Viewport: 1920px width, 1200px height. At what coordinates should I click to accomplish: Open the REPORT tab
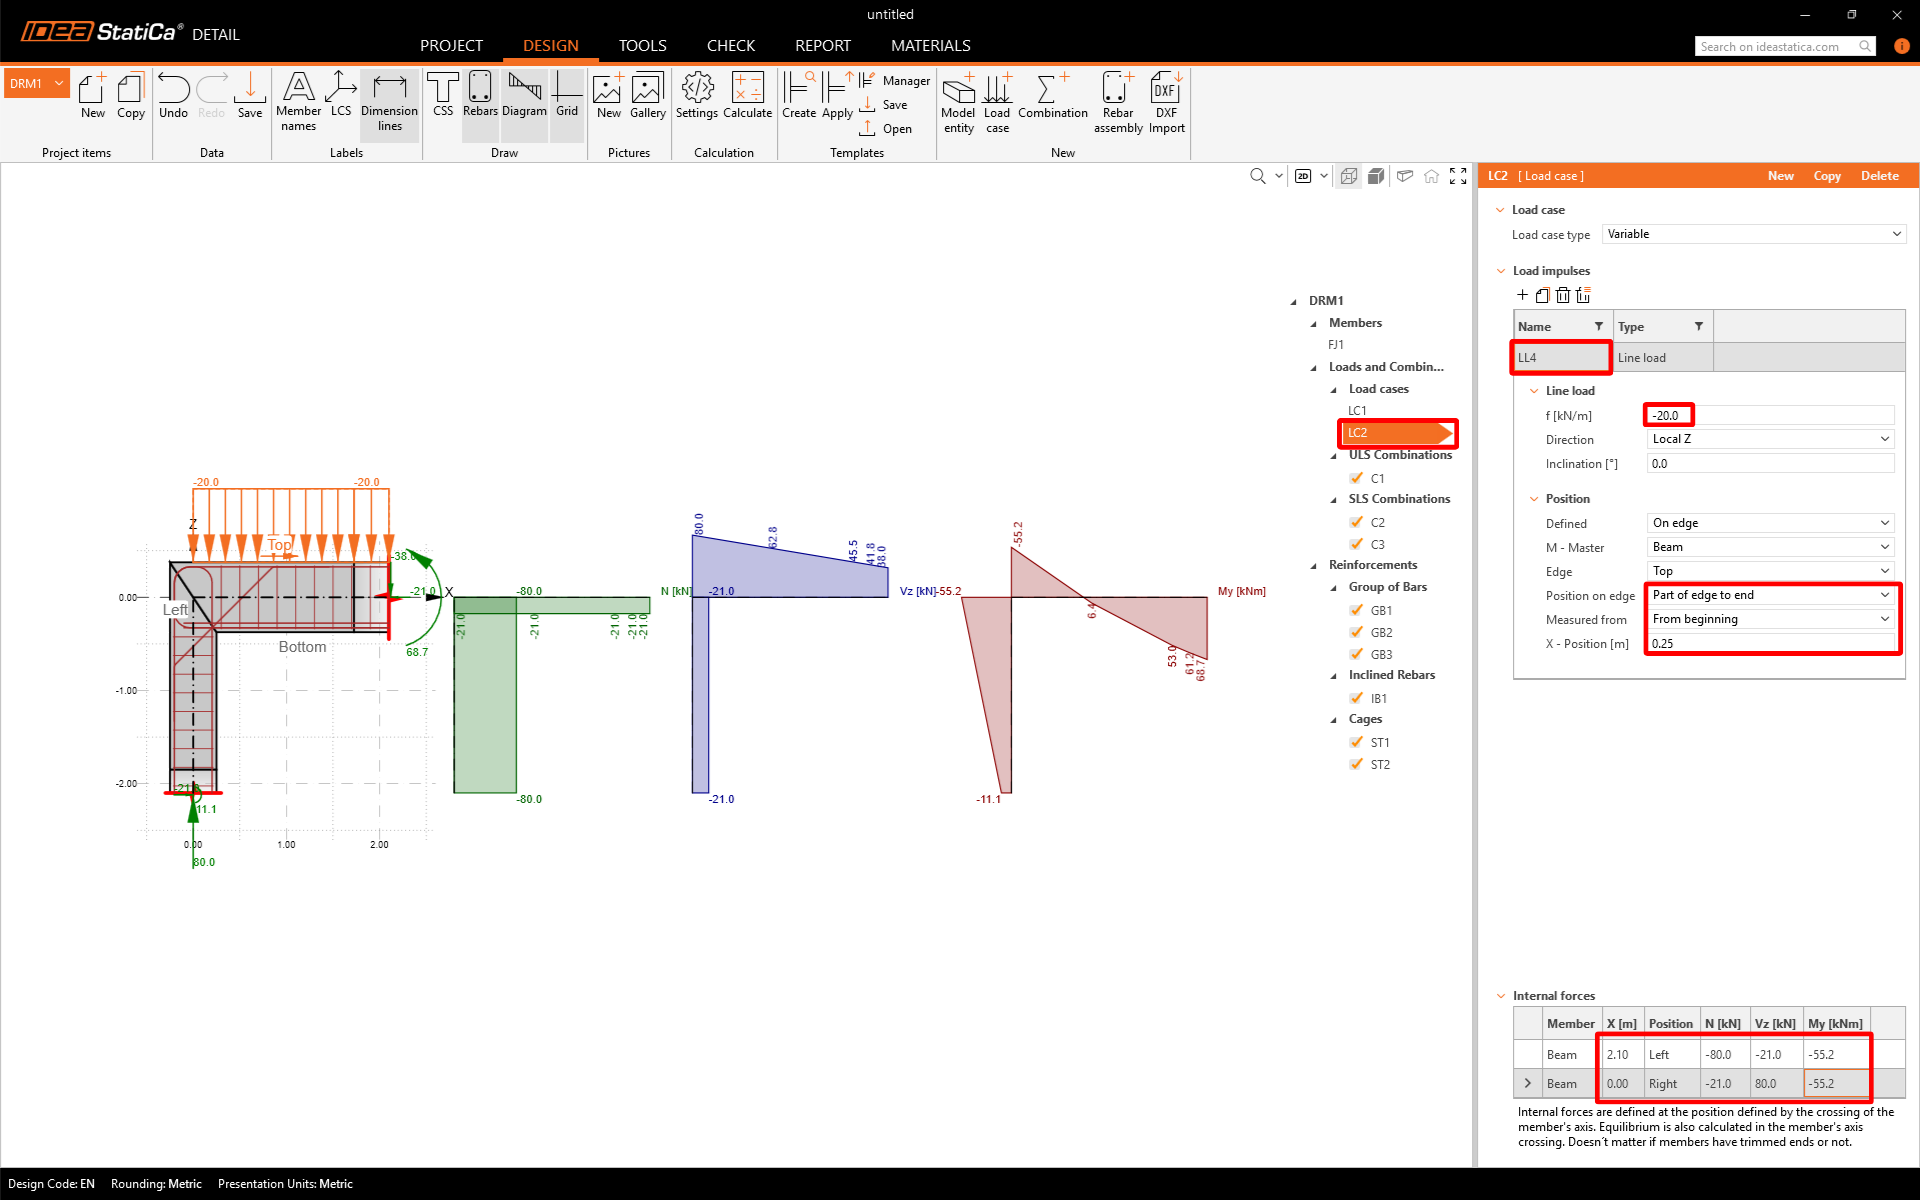(822, 46)
